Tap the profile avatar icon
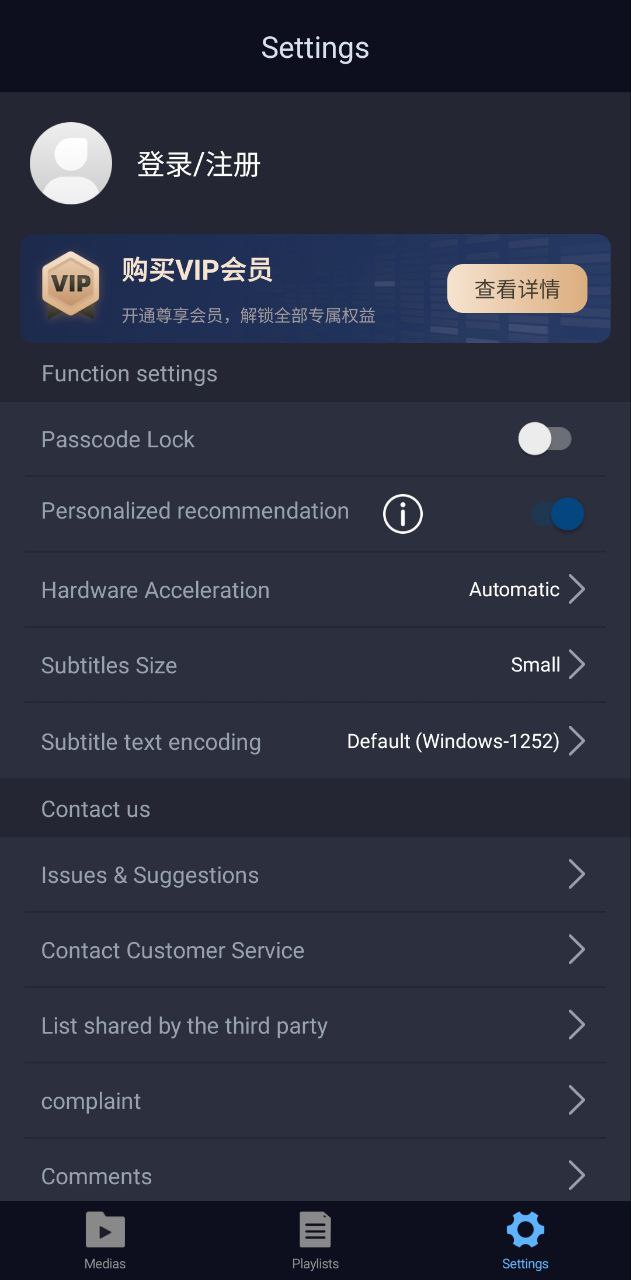The width and height of the screenshot is (631, 1280). (71, 163)
